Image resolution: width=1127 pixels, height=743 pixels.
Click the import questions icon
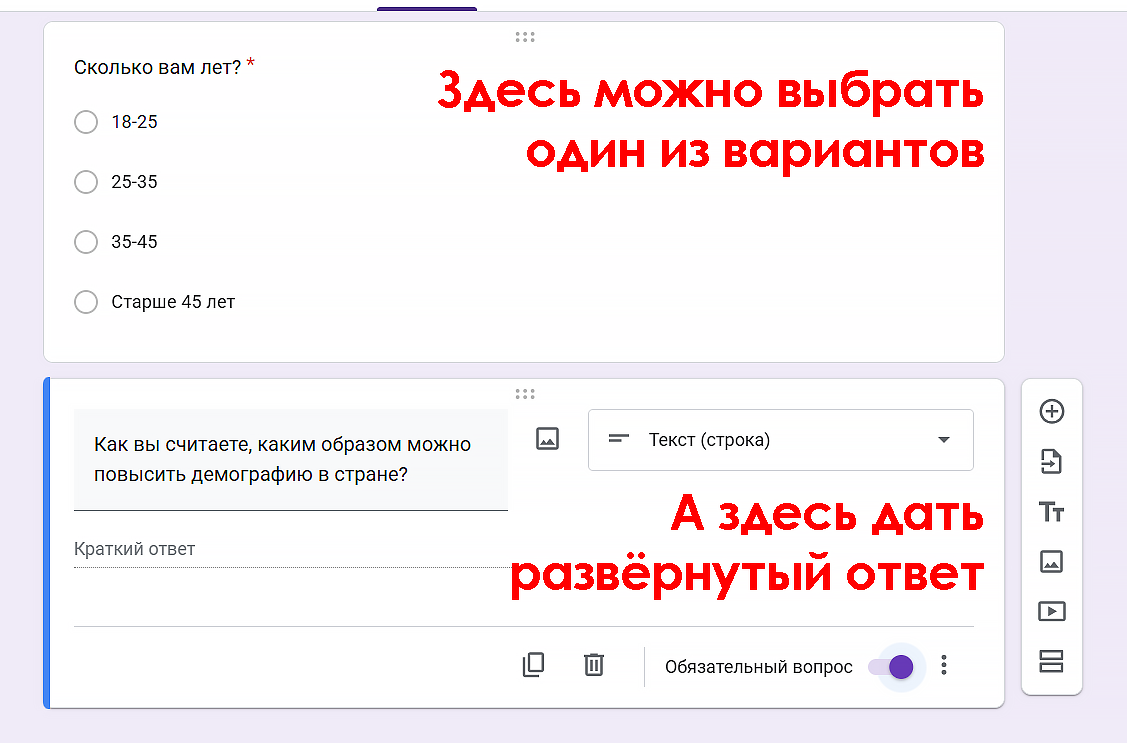[x=1051, y=461]
